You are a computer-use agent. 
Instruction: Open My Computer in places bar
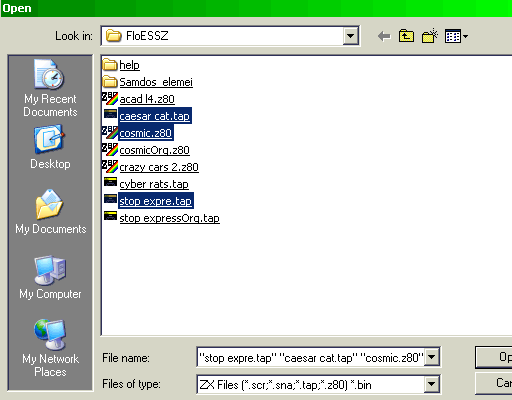point(50,277)
